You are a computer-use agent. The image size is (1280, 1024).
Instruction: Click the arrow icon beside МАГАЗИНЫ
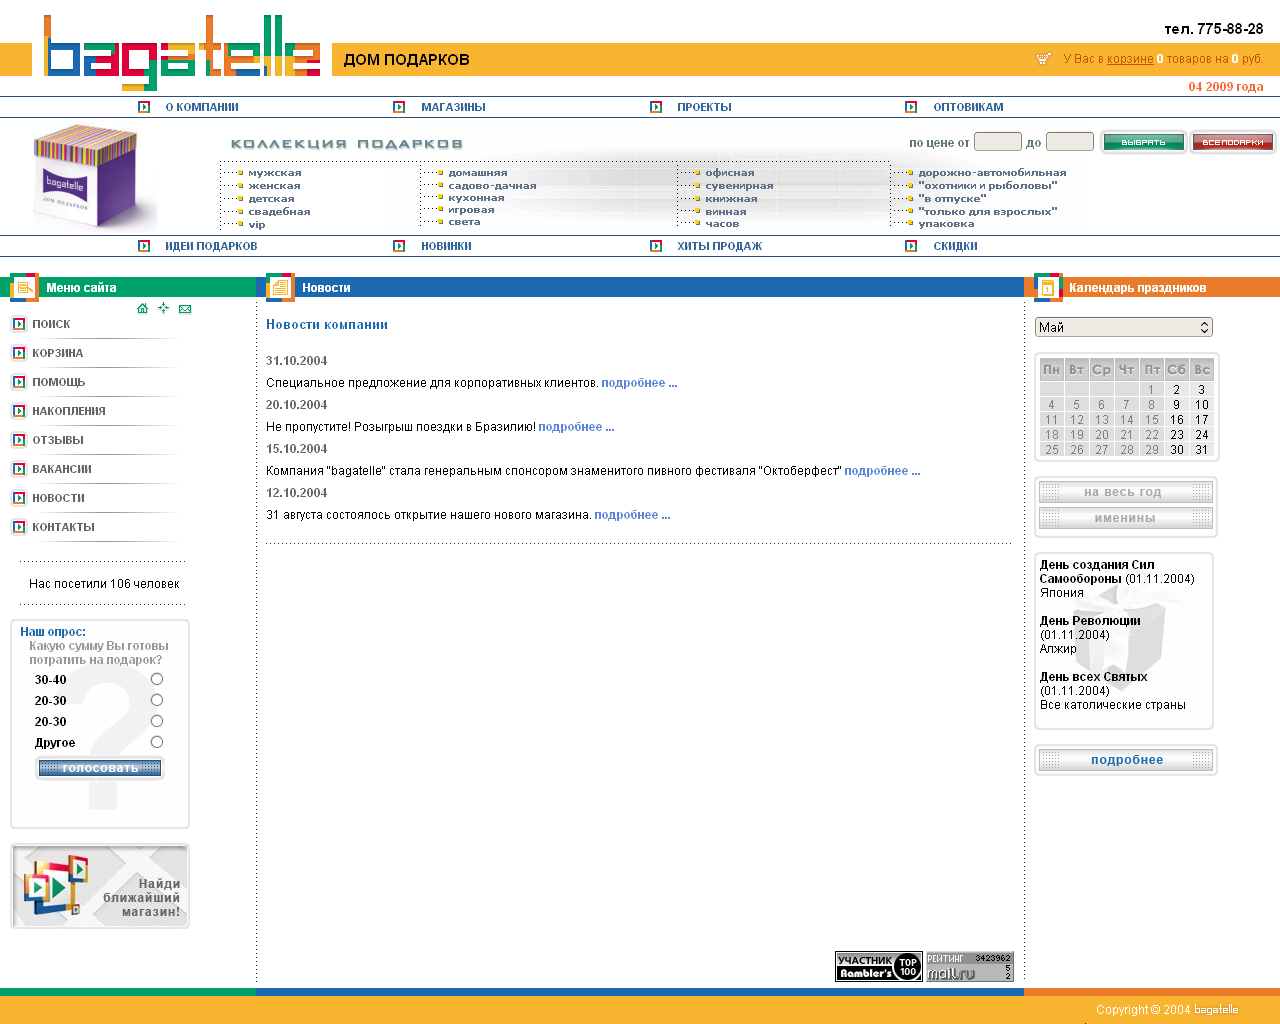pyautogui.click(x=399, y=107)
